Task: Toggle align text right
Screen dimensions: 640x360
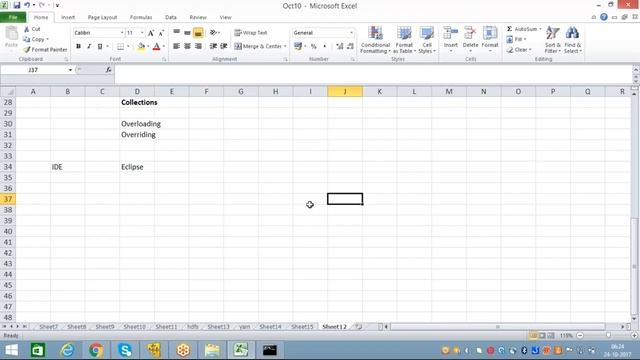Action: (x=198, y=47)
